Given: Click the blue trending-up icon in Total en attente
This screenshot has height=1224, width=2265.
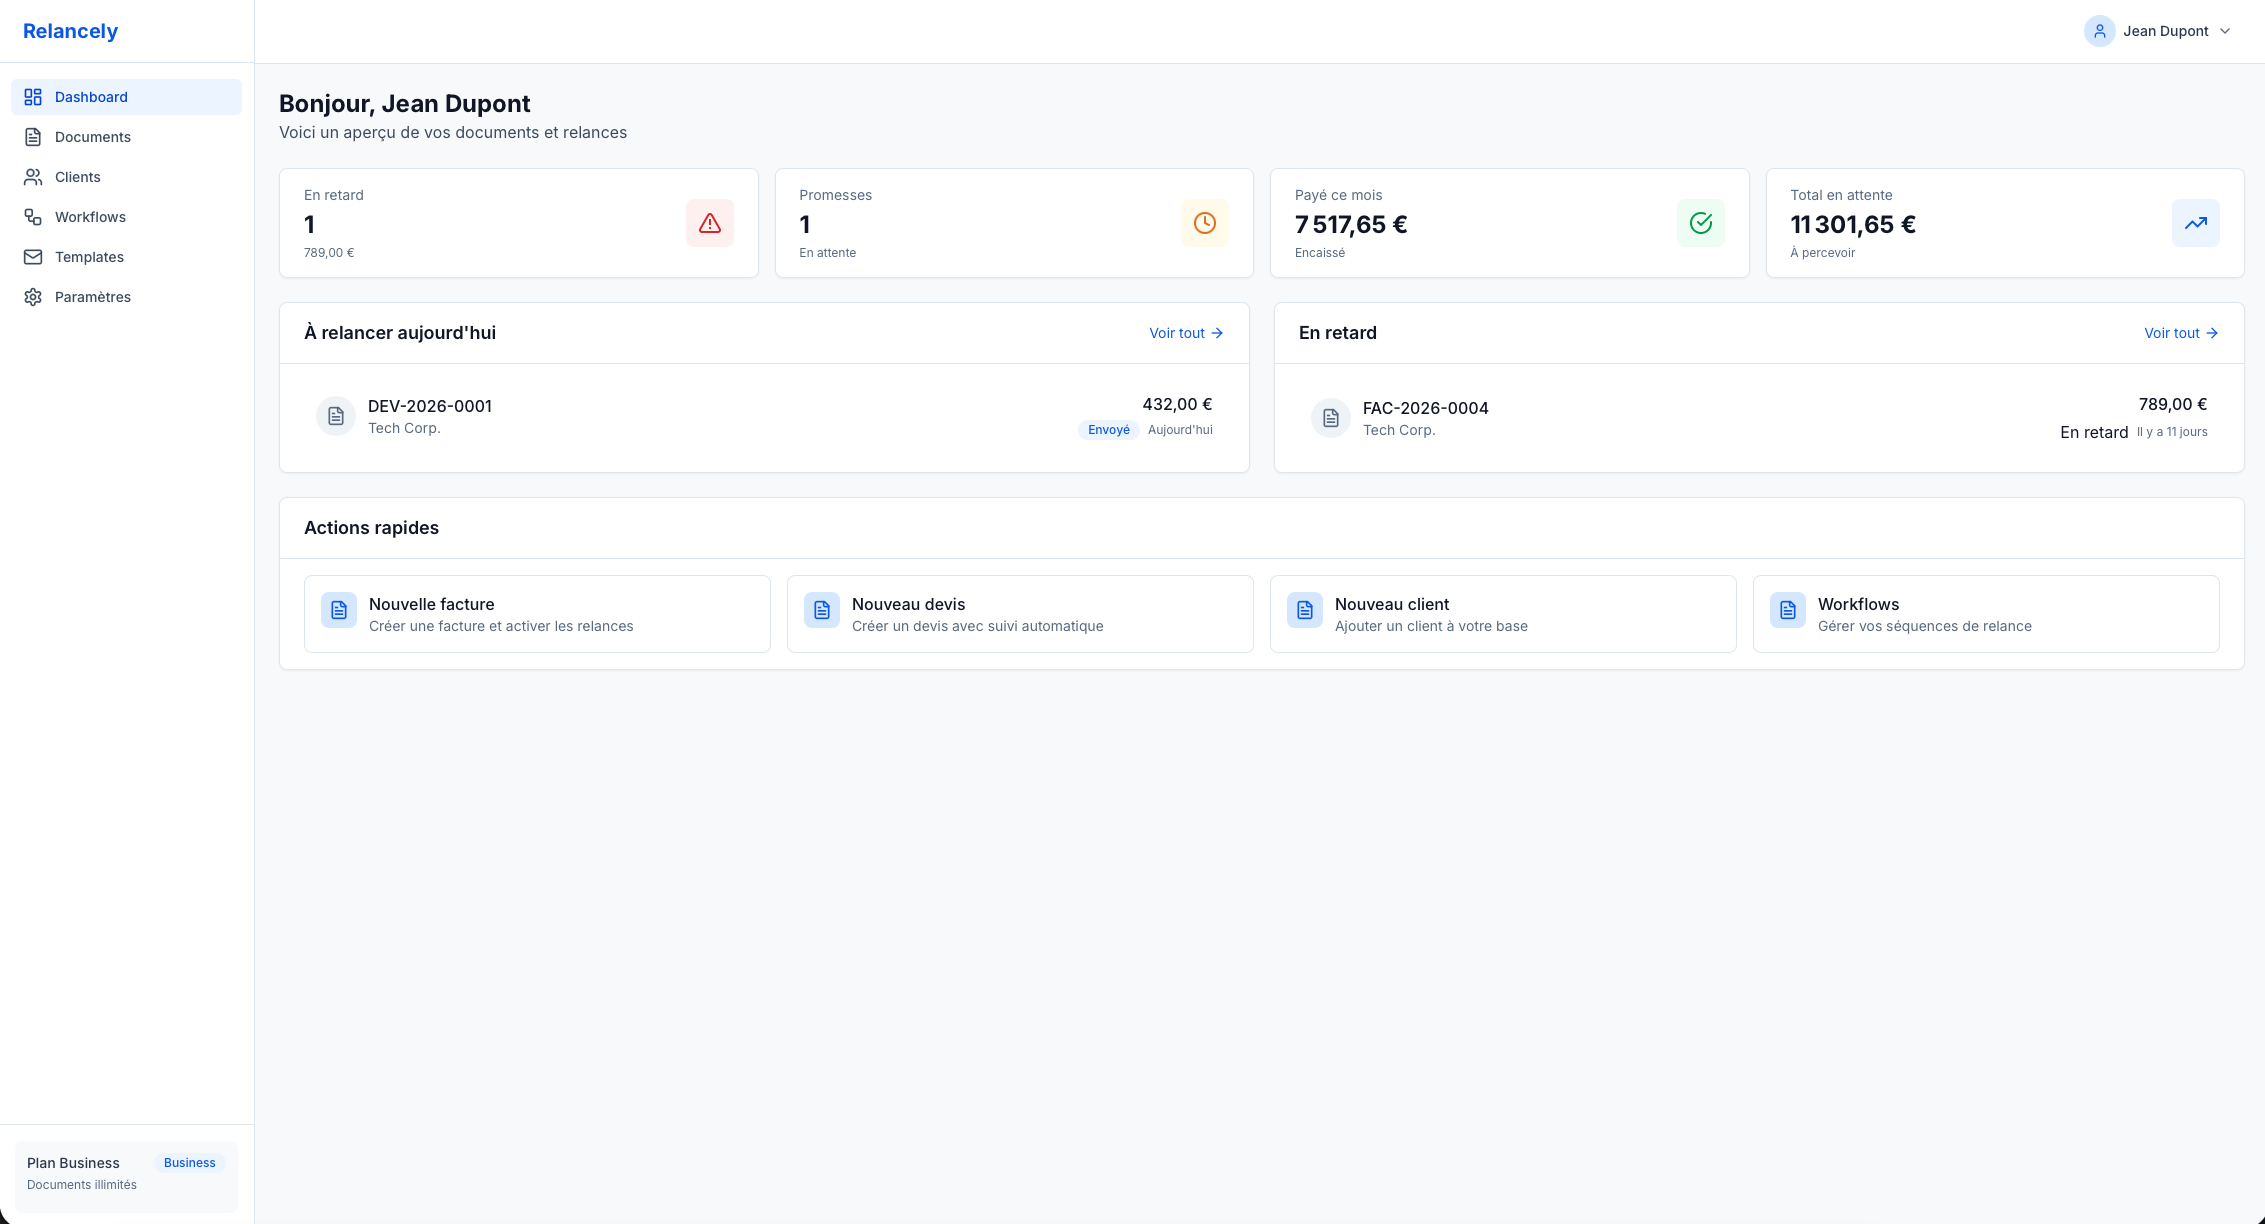Looking at the screenshot, I should (2195, 223).
